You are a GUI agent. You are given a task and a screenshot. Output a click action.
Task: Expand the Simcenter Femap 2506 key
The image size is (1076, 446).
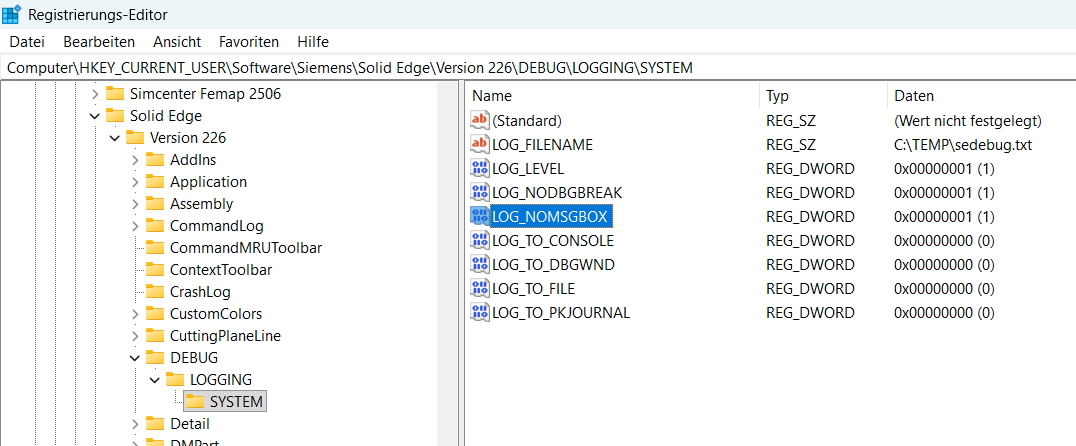[95, 94]
